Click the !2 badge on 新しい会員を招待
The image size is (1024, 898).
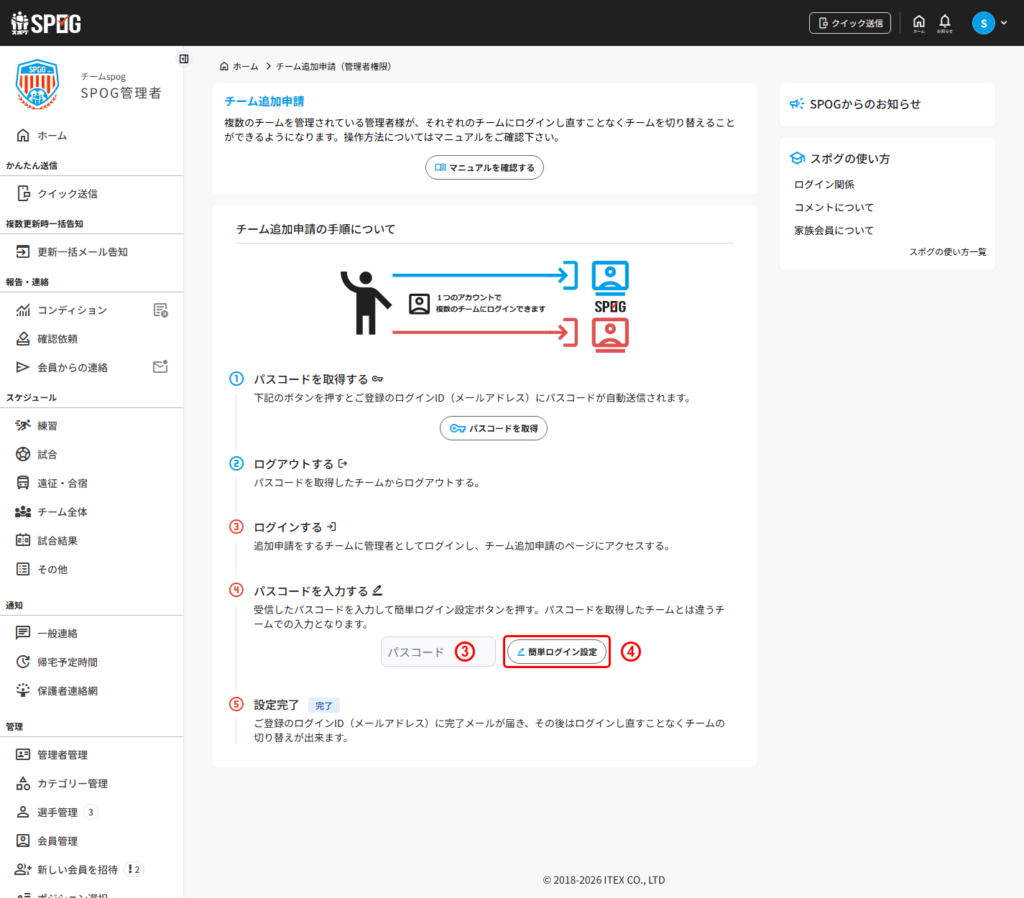point(134,869)
